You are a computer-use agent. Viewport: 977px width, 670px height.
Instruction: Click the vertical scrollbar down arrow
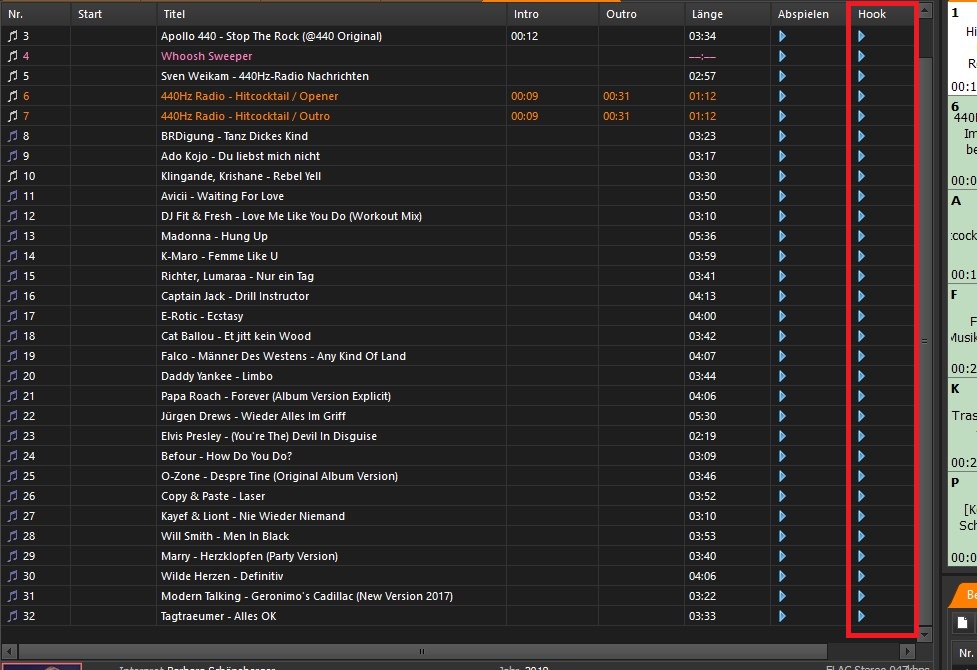pyautogui.click(x=925, y=634)
